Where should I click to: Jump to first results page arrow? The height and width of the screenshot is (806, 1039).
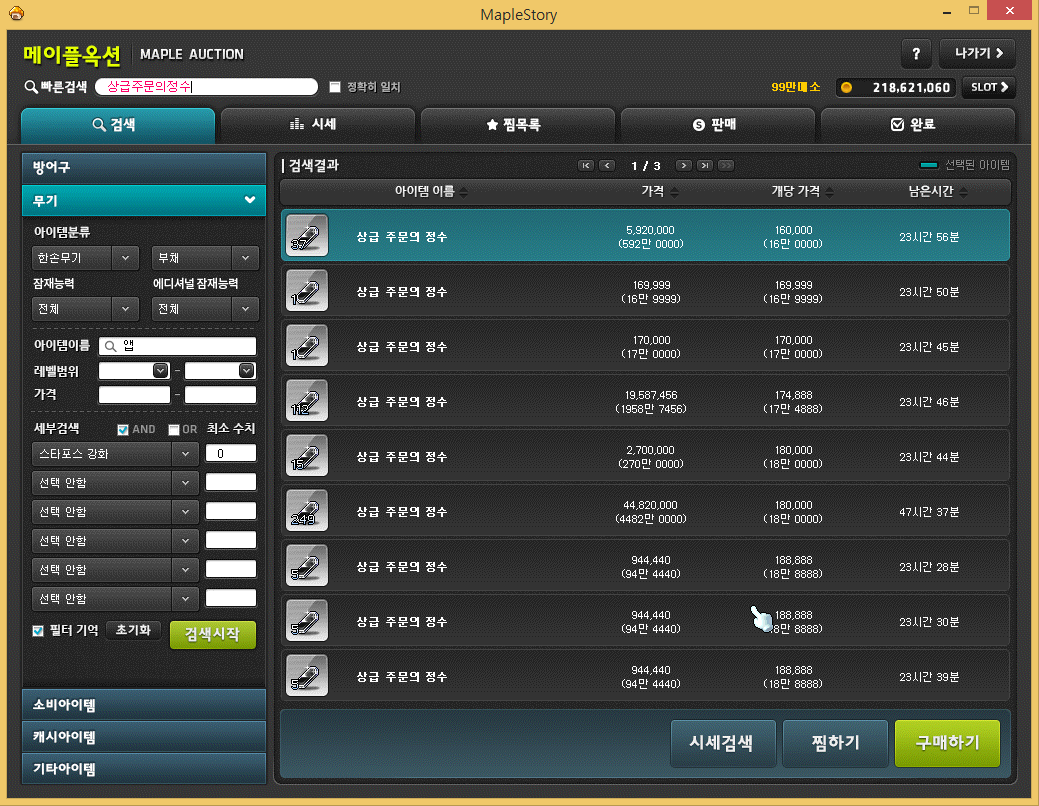tap(586, 165)
